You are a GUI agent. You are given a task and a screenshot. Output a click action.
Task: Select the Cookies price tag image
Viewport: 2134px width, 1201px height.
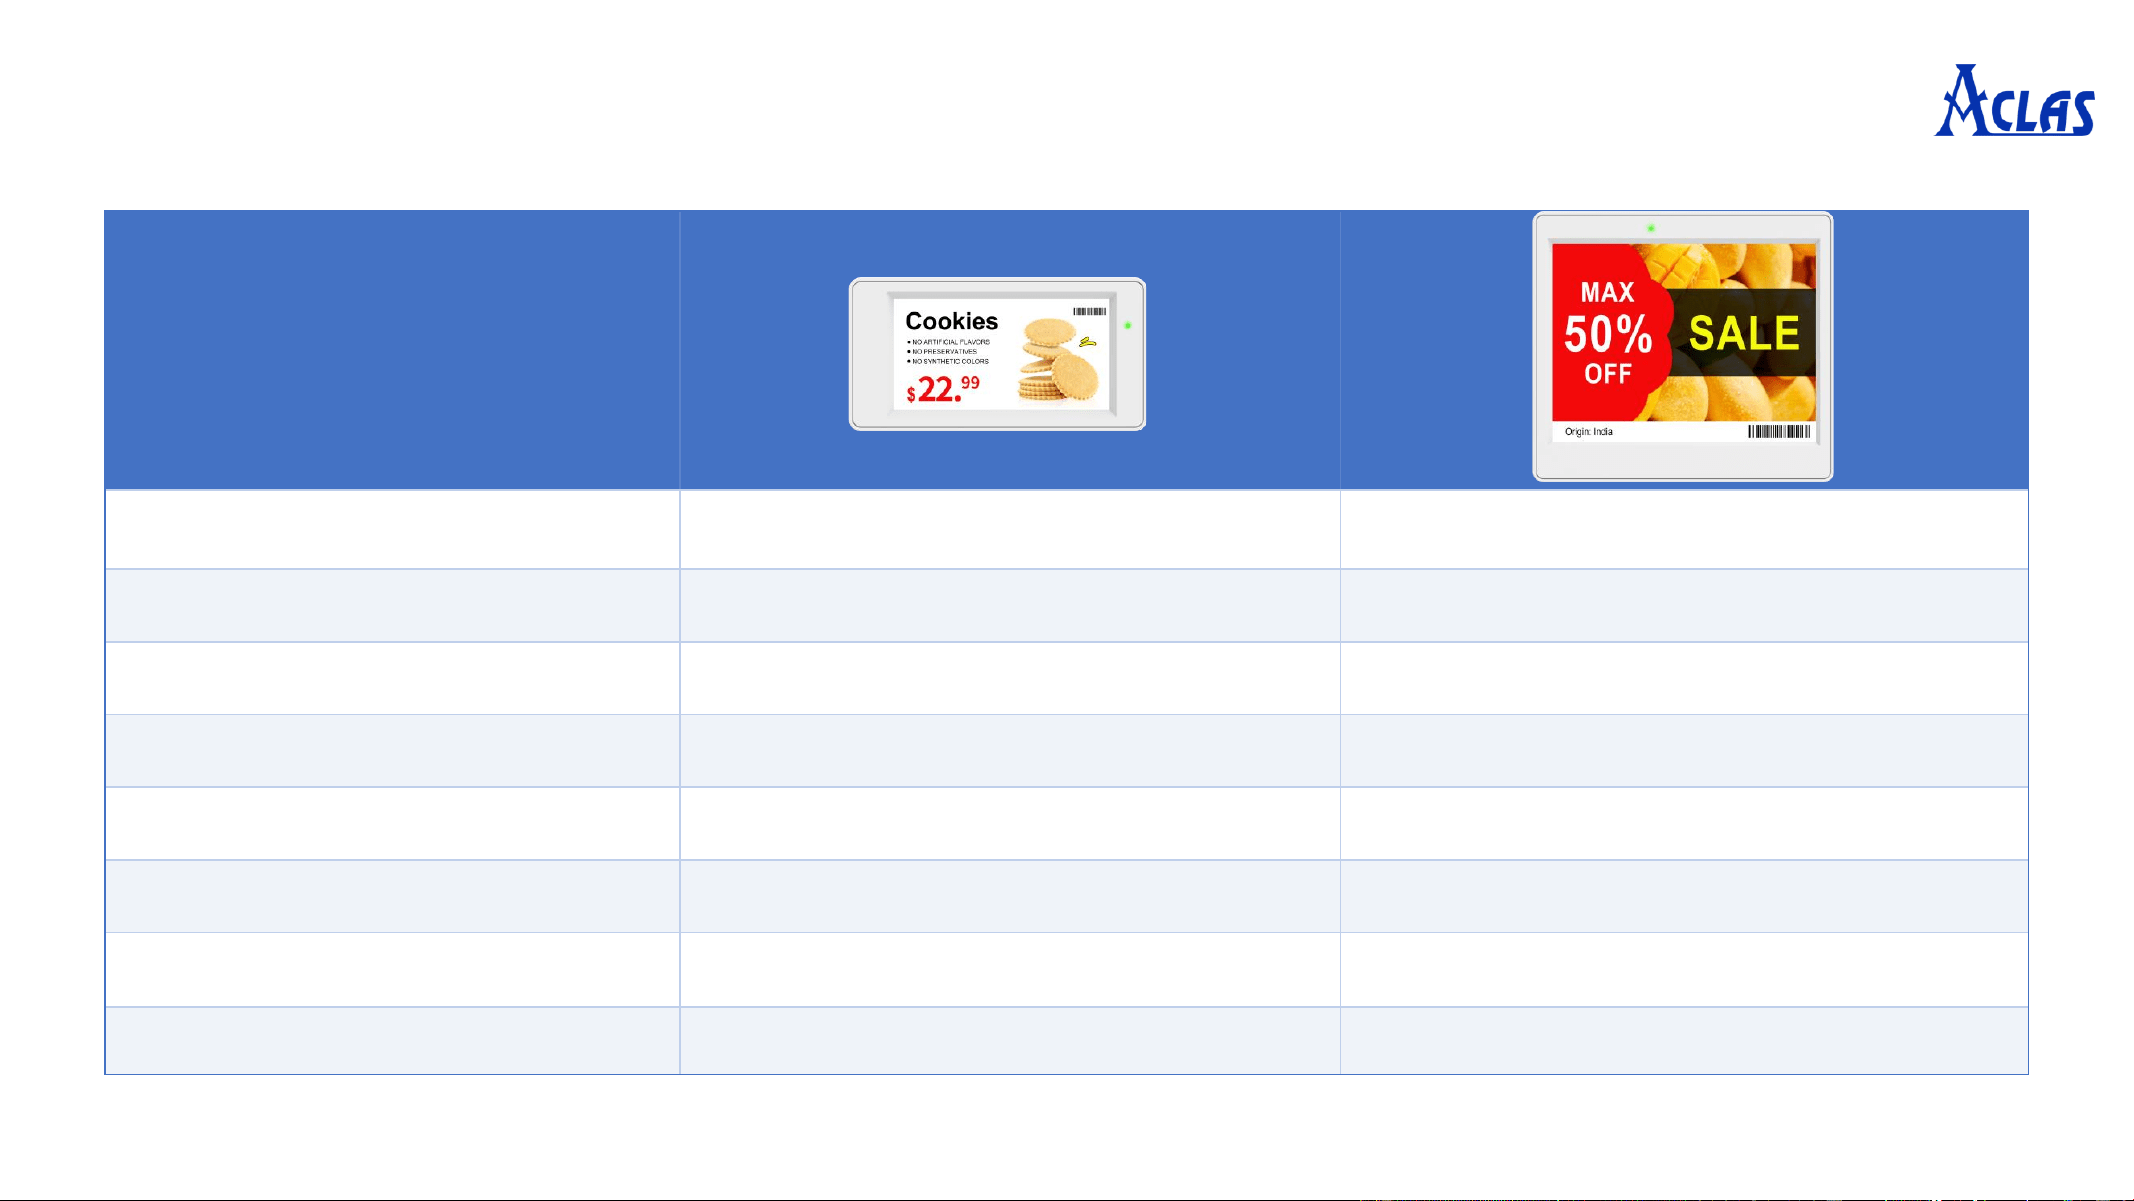pos(997,354)
